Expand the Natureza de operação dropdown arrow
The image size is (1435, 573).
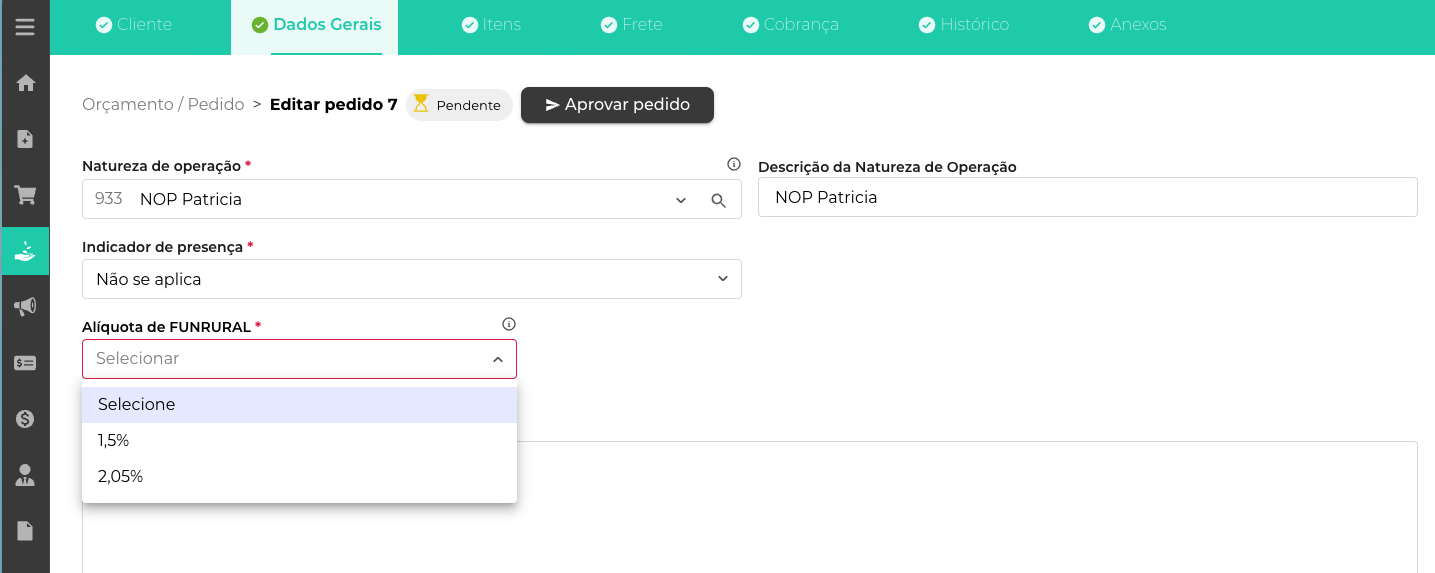pos(681,200)
